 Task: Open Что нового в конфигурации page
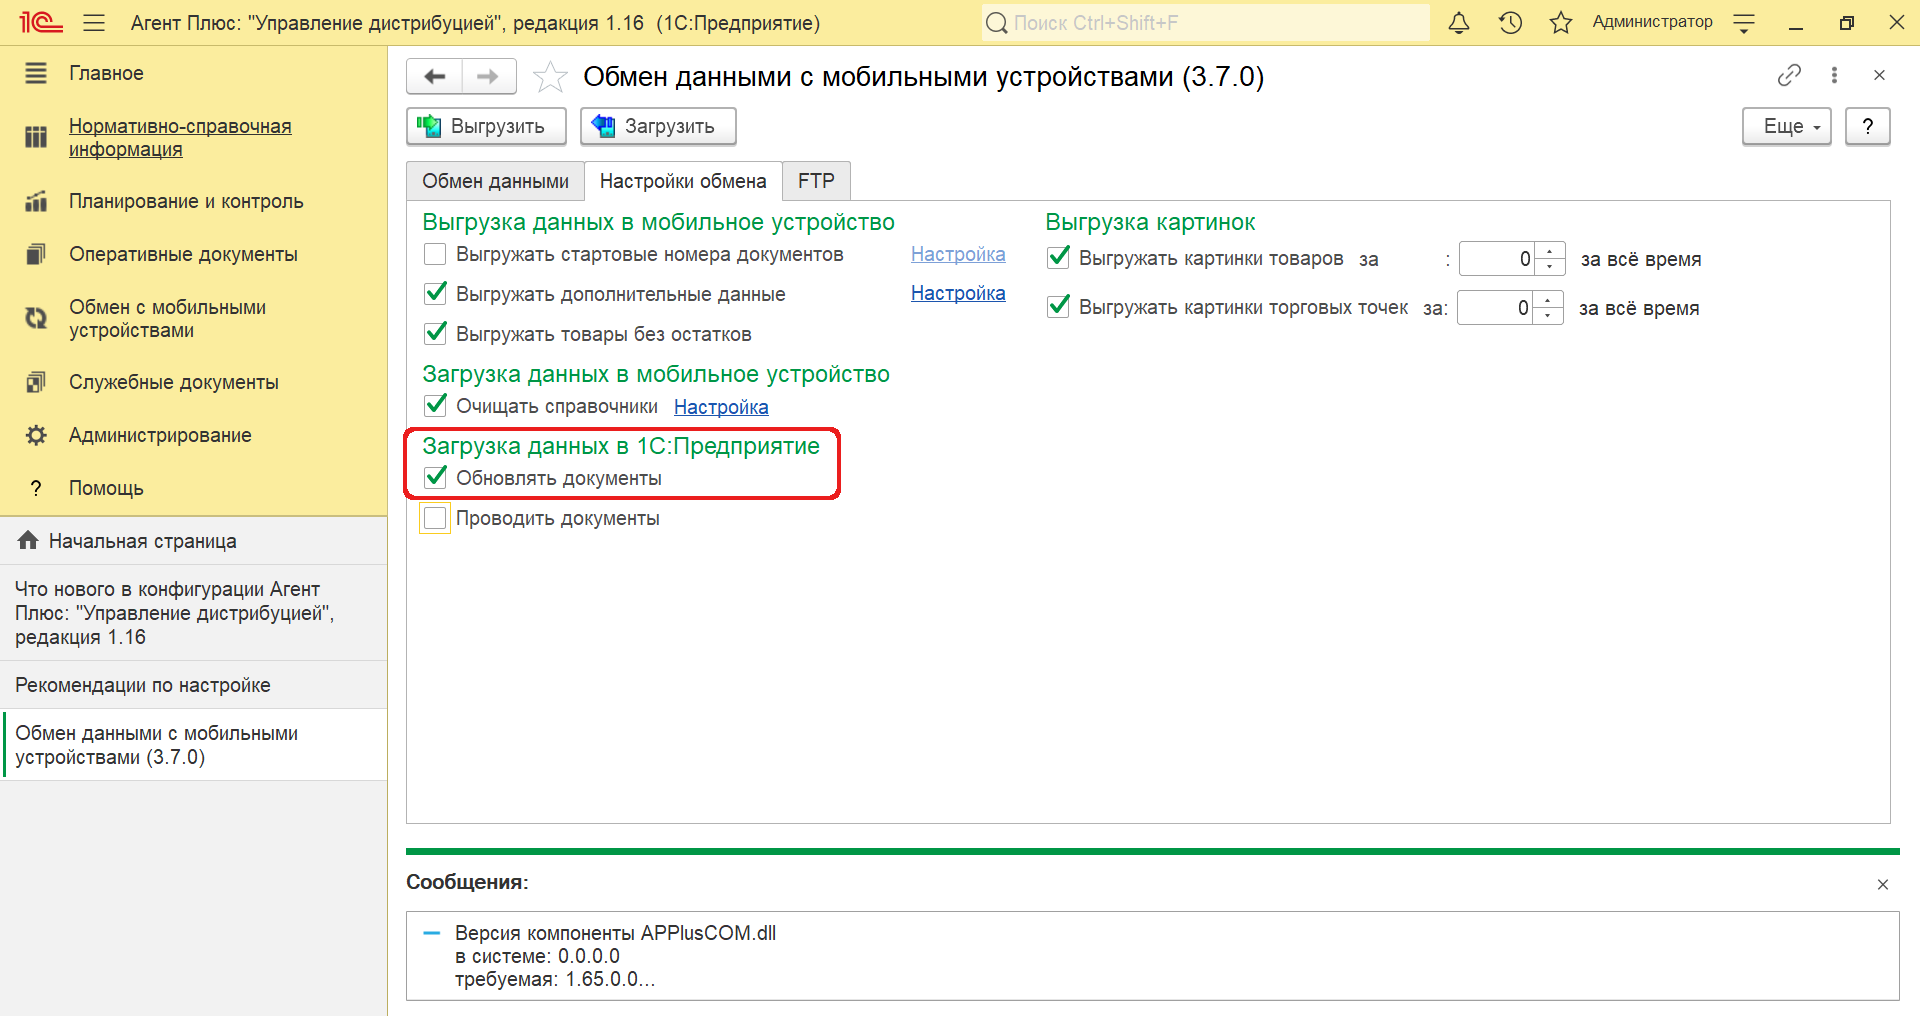tap(193, 613)
